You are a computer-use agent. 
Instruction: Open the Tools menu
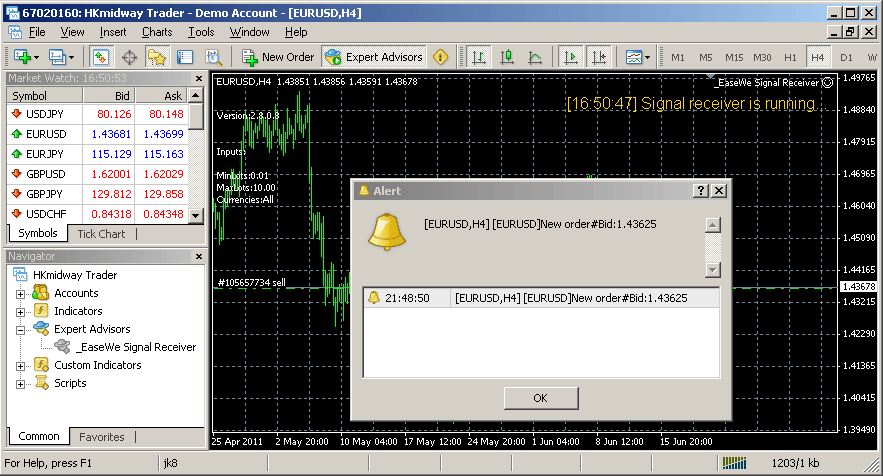pyautogui.click(x=201, y=32)
